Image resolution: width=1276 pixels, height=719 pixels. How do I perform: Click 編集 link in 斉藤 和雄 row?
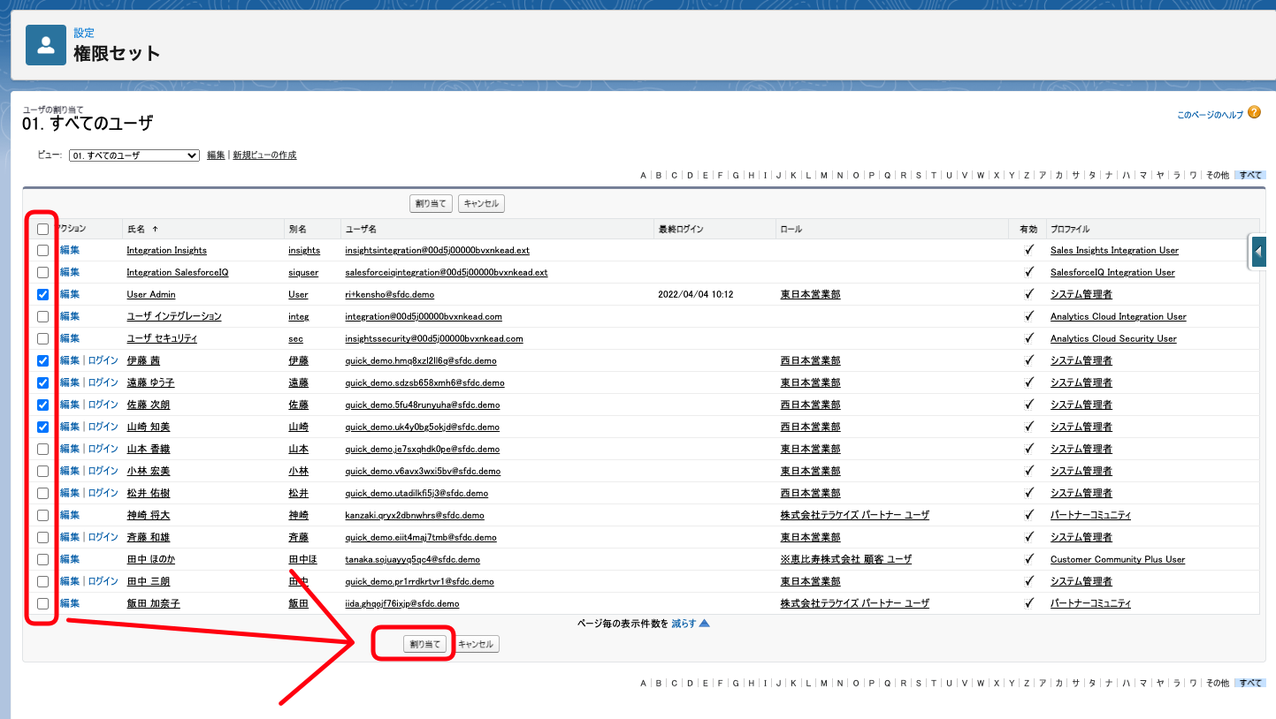70,537
